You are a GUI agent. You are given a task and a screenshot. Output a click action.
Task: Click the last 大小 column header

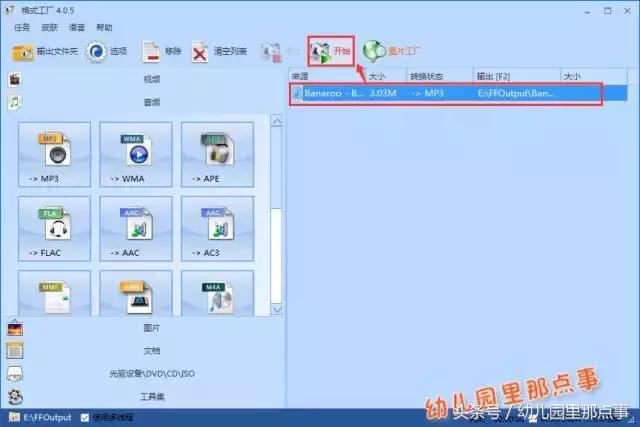click(x=594, y=76)
